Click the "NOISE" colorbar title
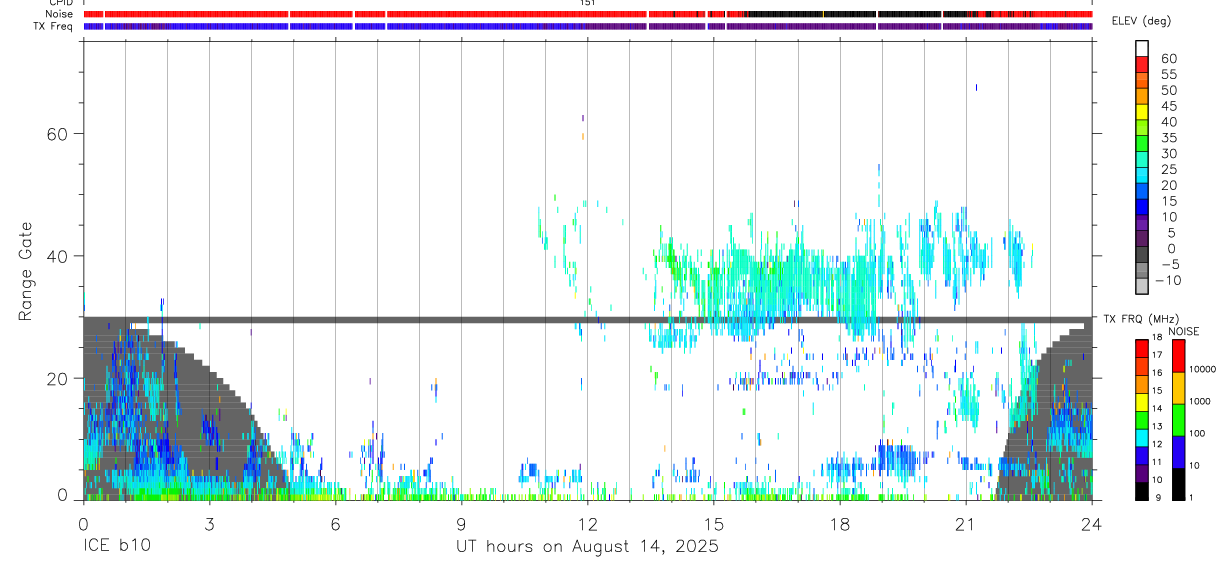1228x567 pixels. coord(1182,331)
